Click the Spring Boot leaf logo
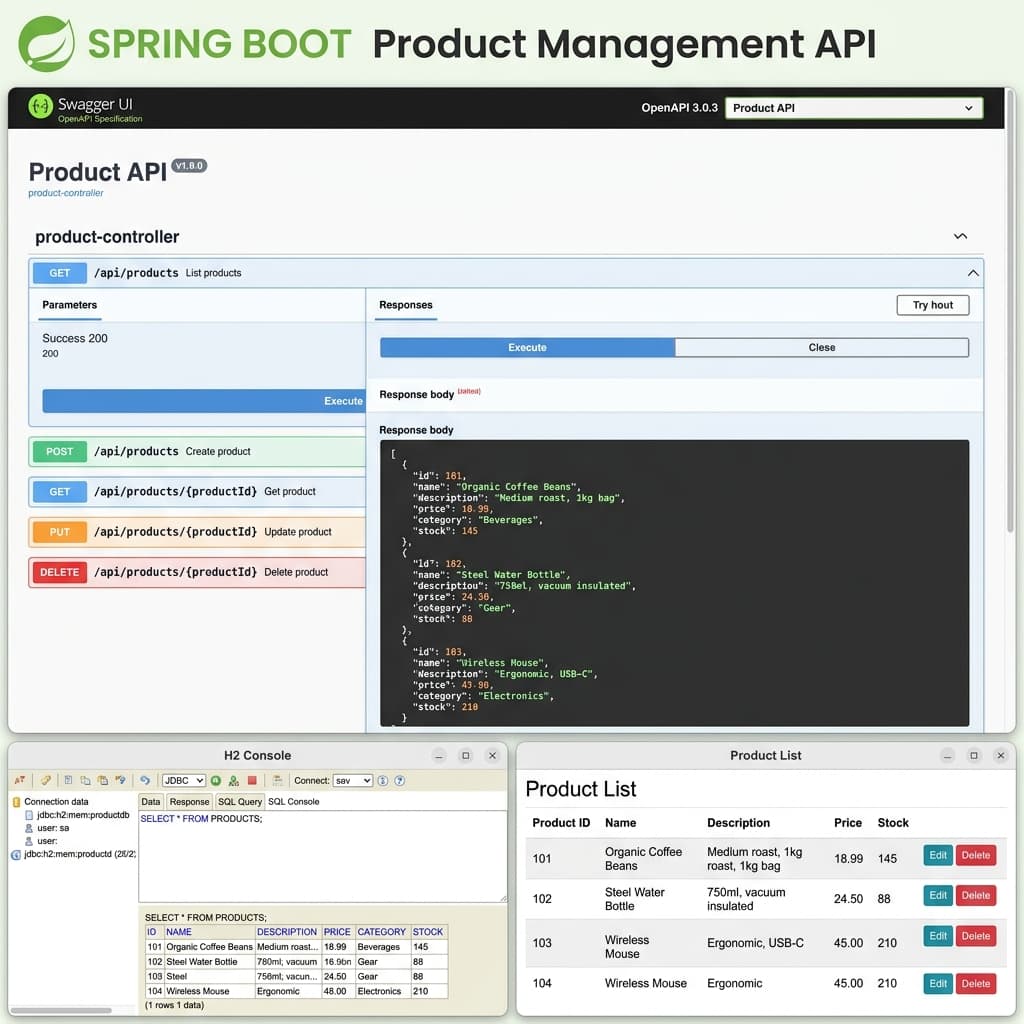This screenshot has height=1024, width=1024. [x=46, y=44]
